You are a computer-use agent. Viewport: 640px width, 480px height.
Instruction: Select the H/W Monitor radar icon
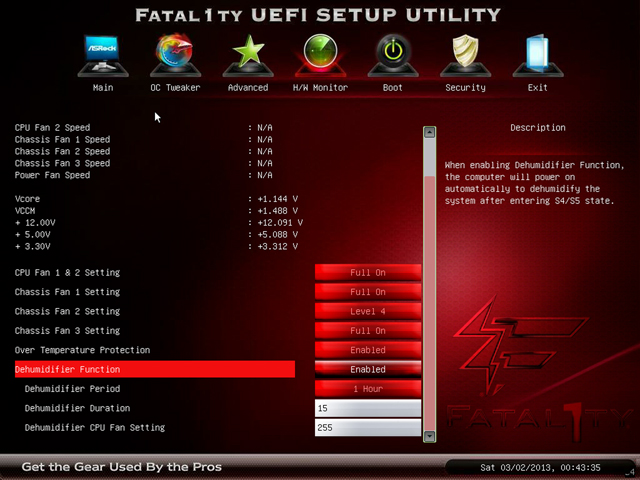pos(320,56)
